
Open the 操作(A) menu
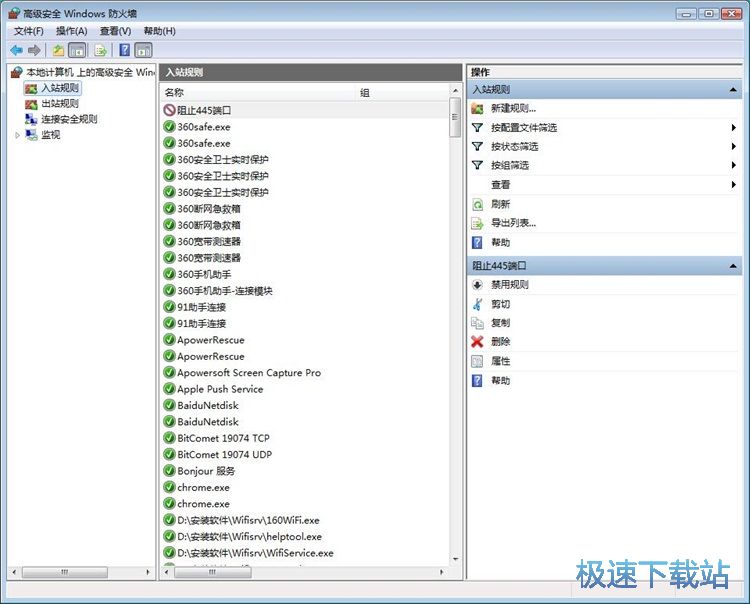pyautogui.click(x=71, y=31)
